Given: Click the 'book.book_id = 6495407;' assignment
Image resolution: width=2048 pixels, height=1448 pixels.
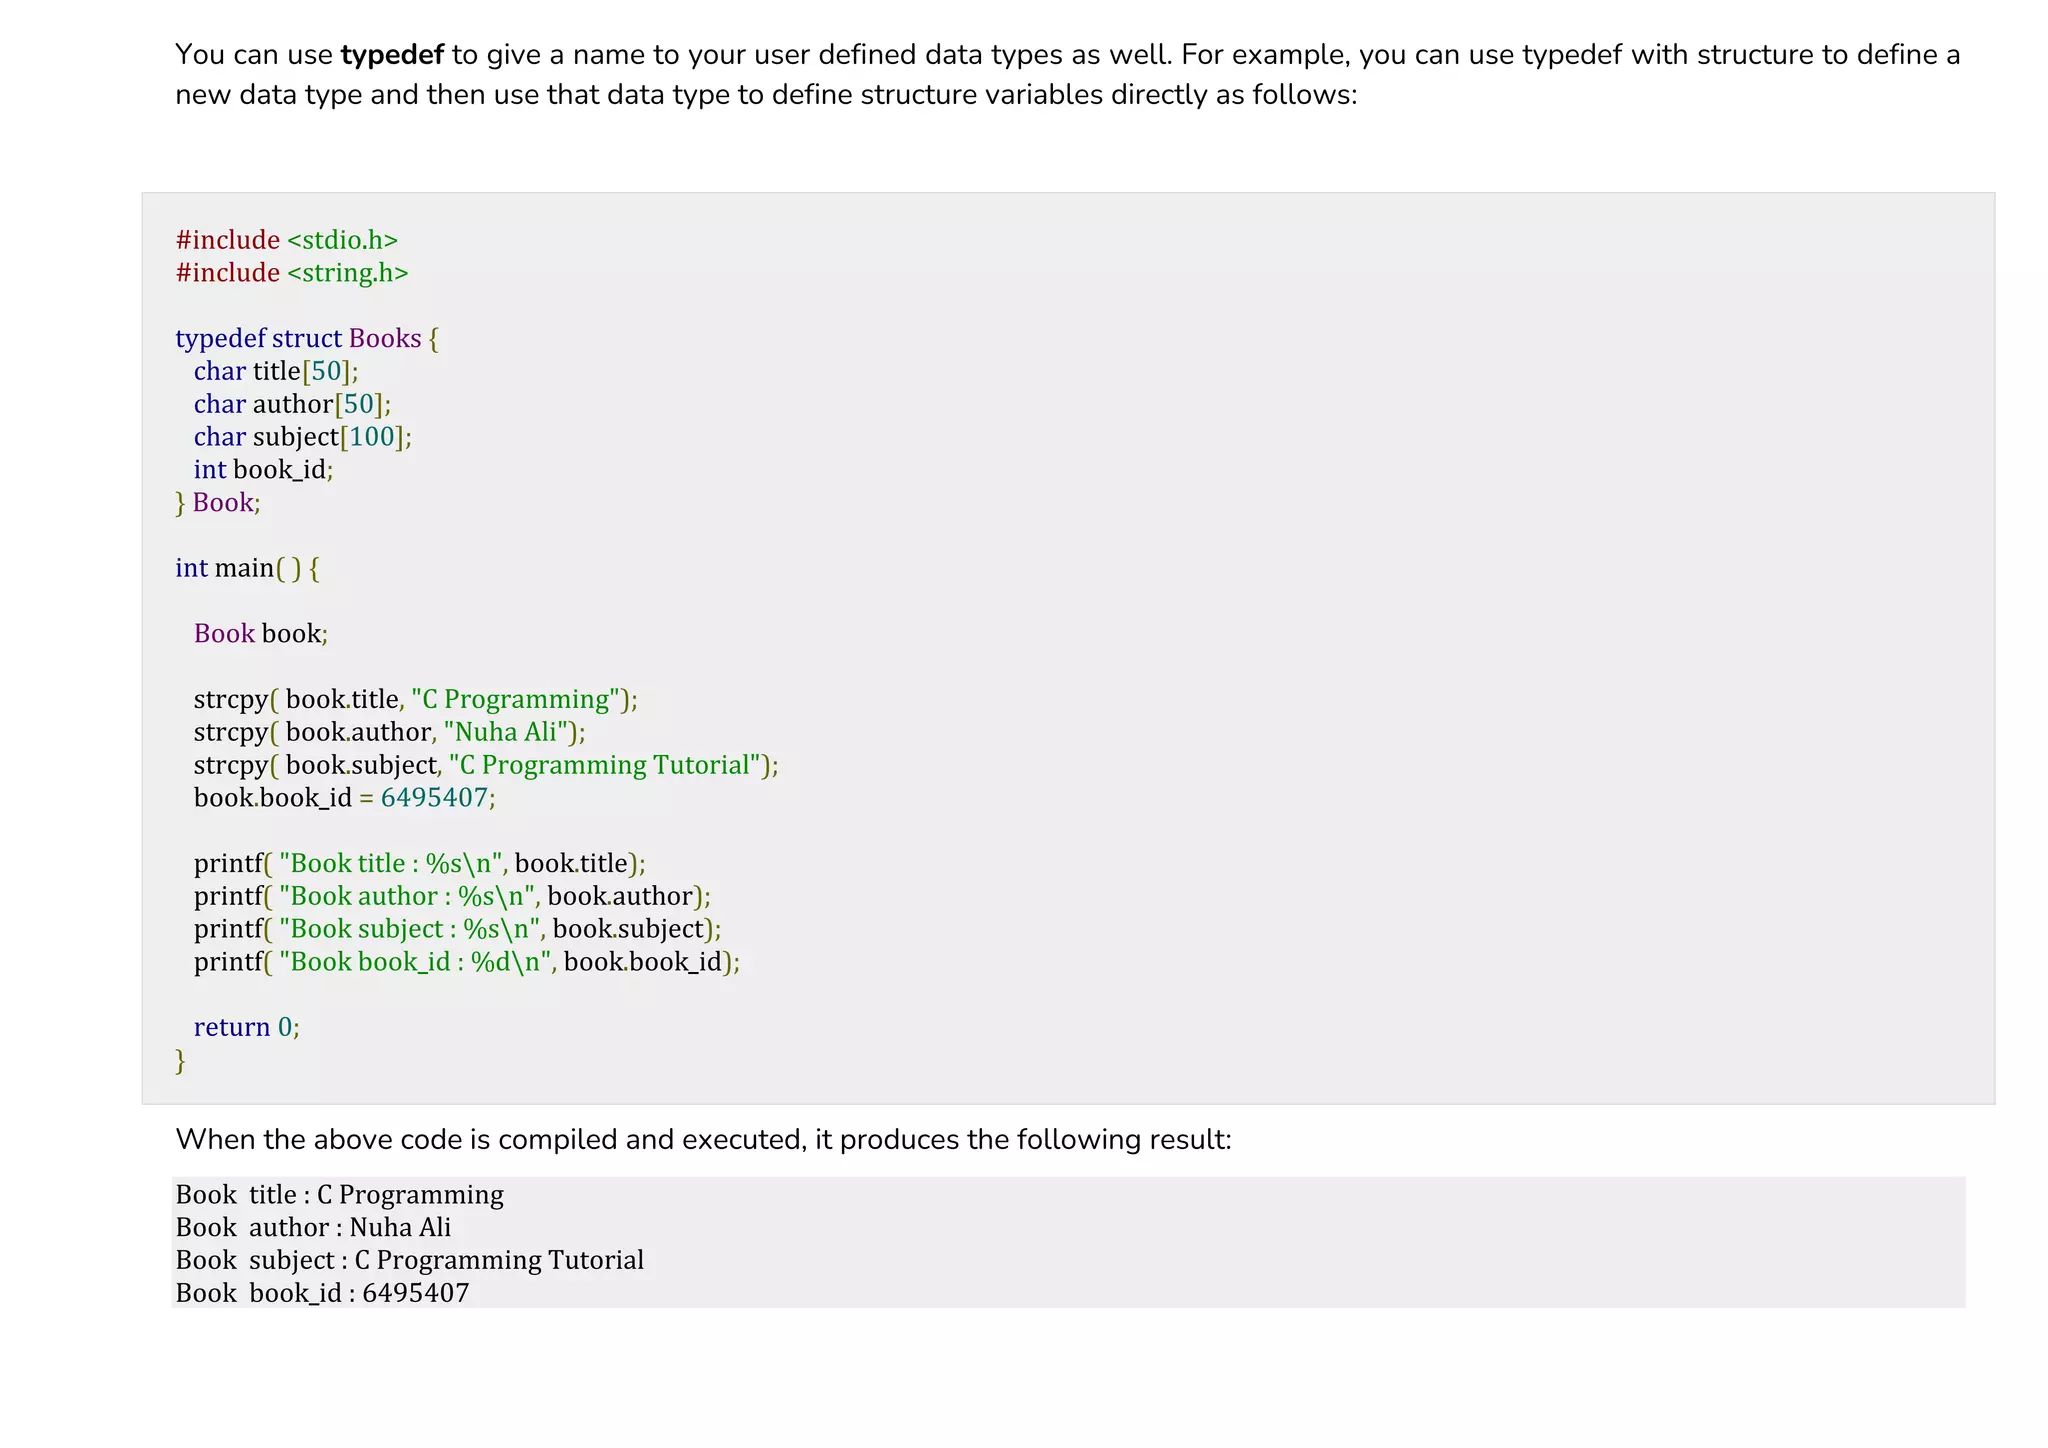Looking at the screenshot, I should coord(345,798).
